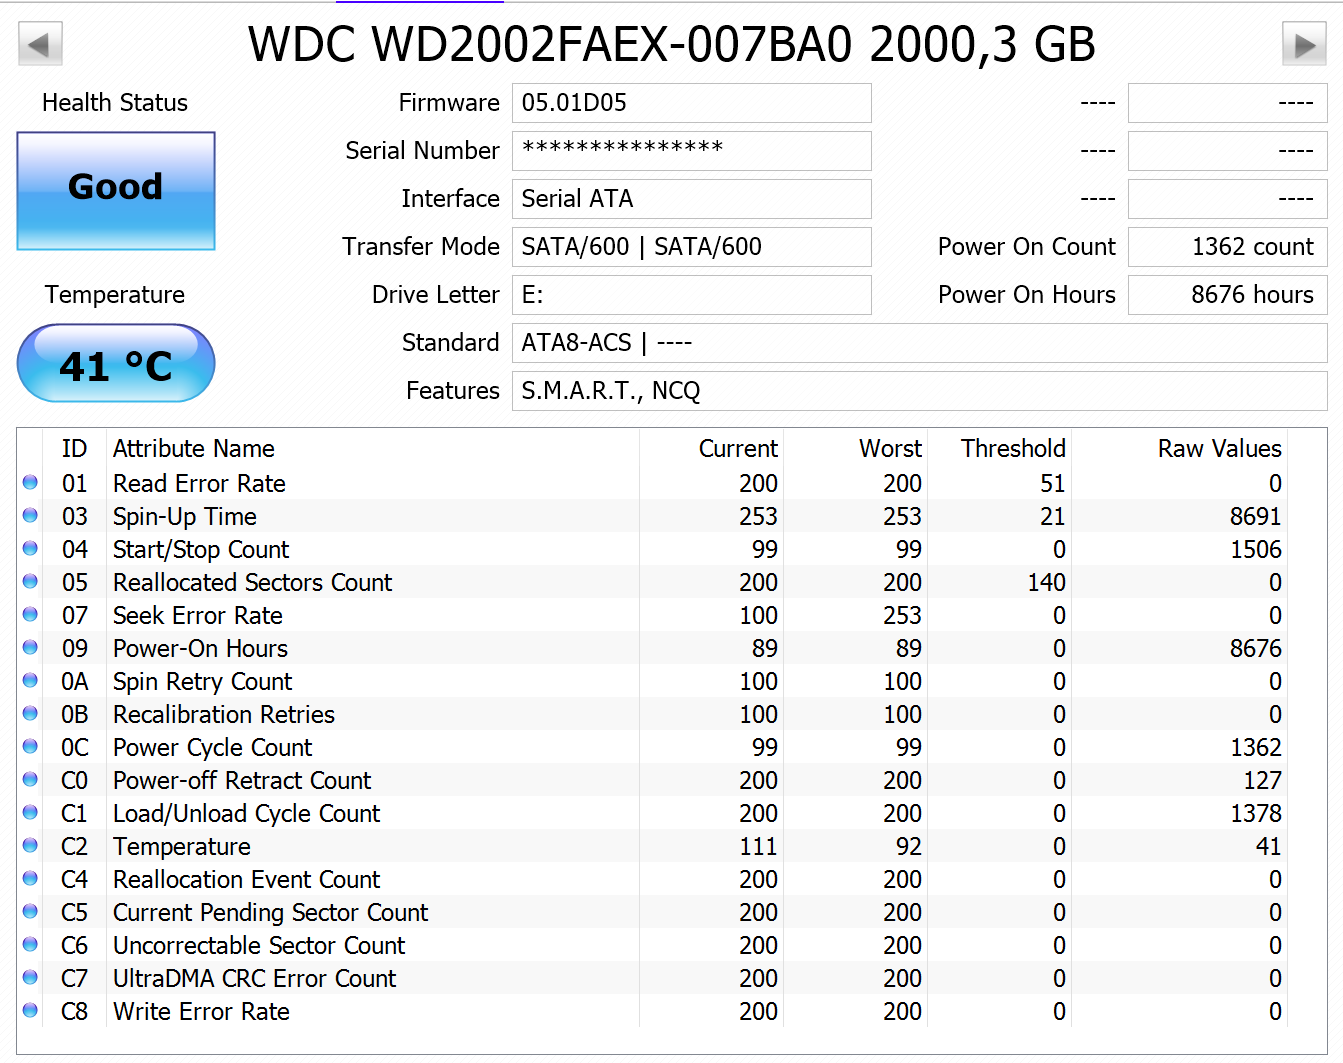Select the Spin-Up Time attribute name
The width and height of the screenshot is (1343, 1063).
coord(185,517)
